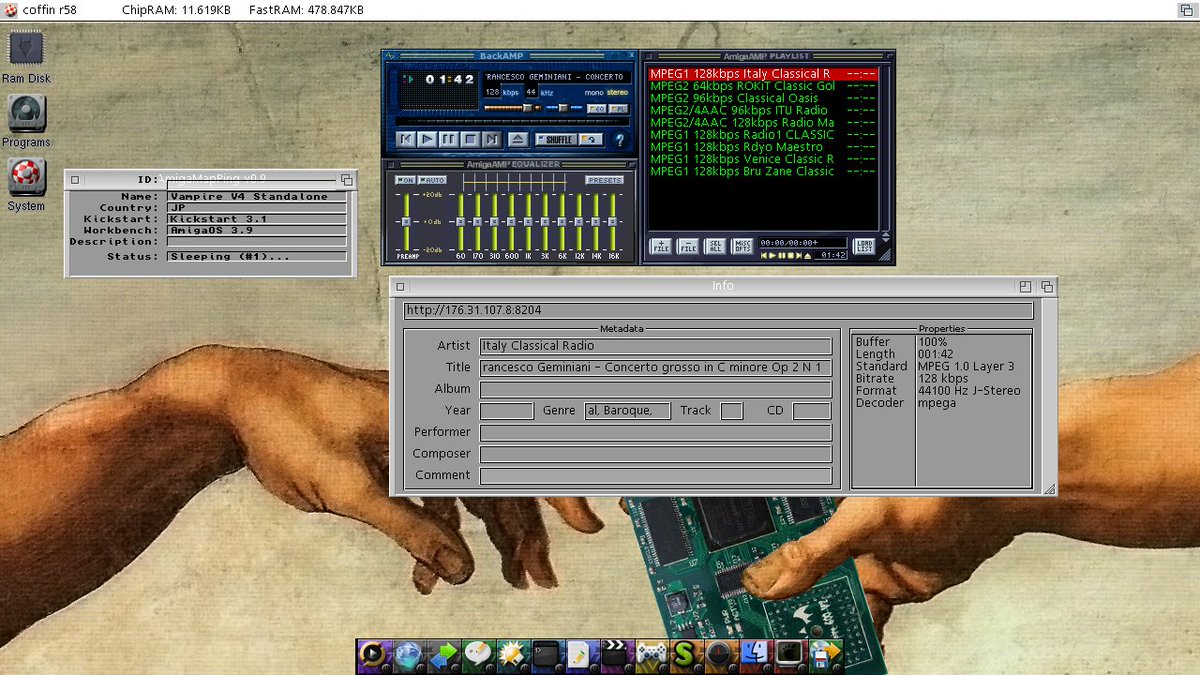Select 'MPEG1 128kbps Italy Classical R' playlist entry
1200x675 pixels.
[763, 74]
